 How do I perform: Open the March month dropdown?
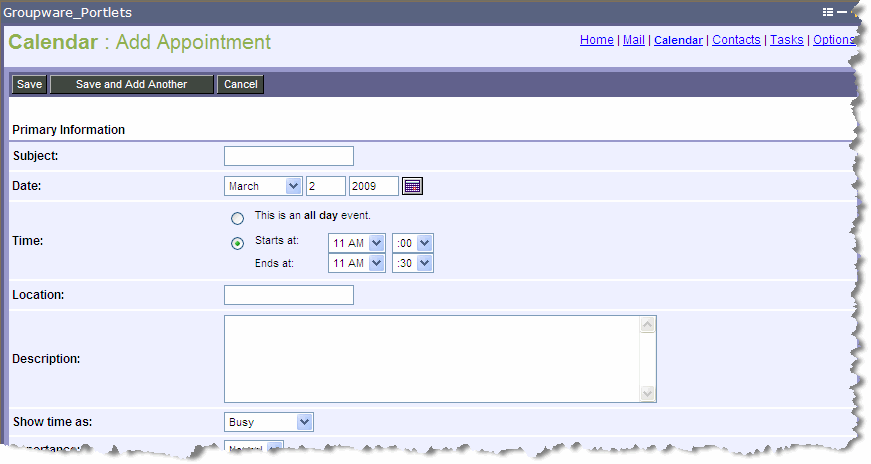coord(263,186)
